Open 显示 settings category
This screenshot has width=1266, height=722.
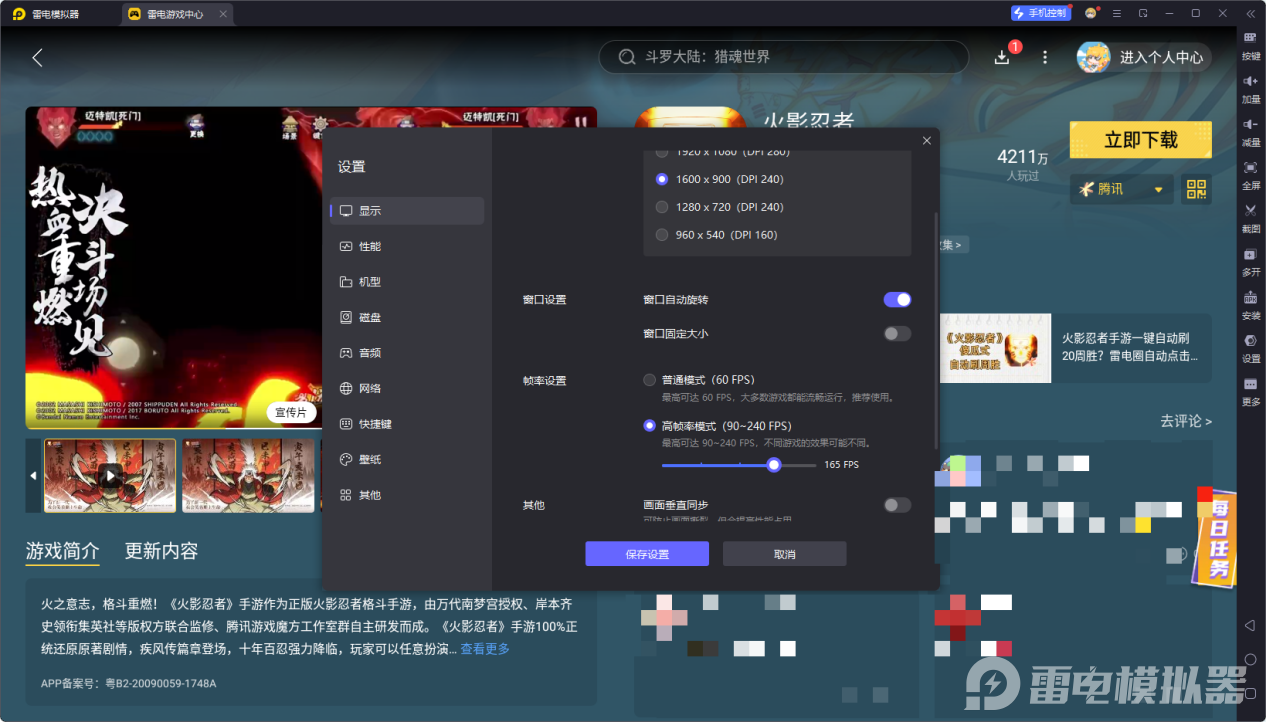pos(407,211)
